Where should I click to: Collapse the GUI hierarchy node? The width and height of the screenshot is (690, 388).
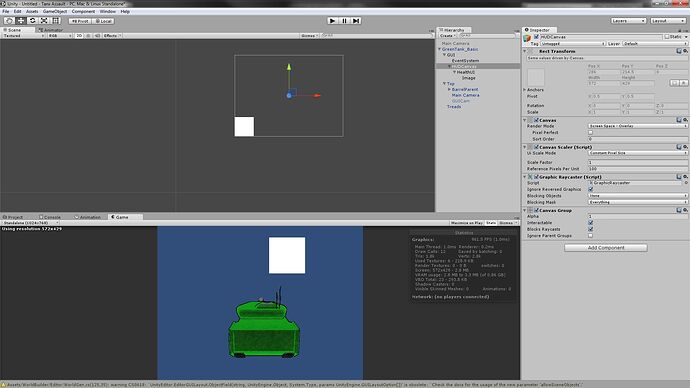tap(444, 55)
